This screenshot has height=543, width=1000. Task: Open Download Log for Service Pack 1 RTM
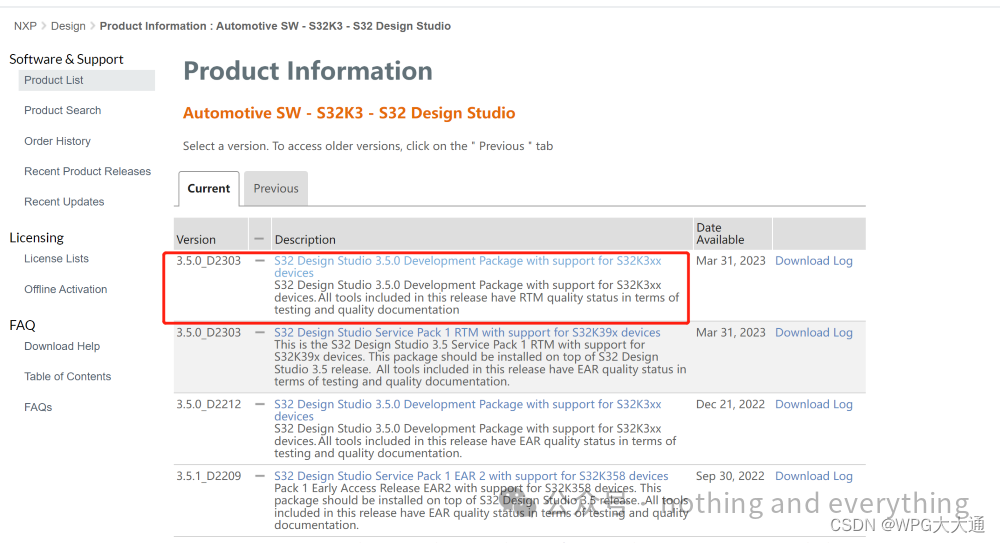coord(814,332)
